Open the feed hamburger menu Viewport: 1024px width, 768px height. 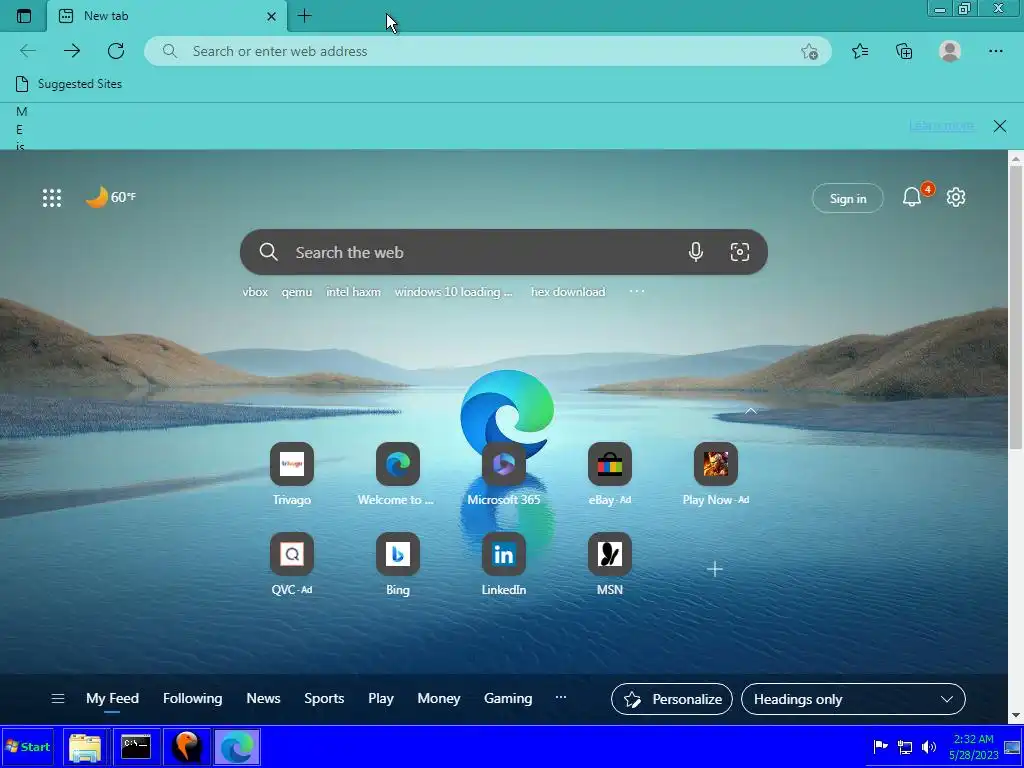pyautogui.click(x=57, y=699)
